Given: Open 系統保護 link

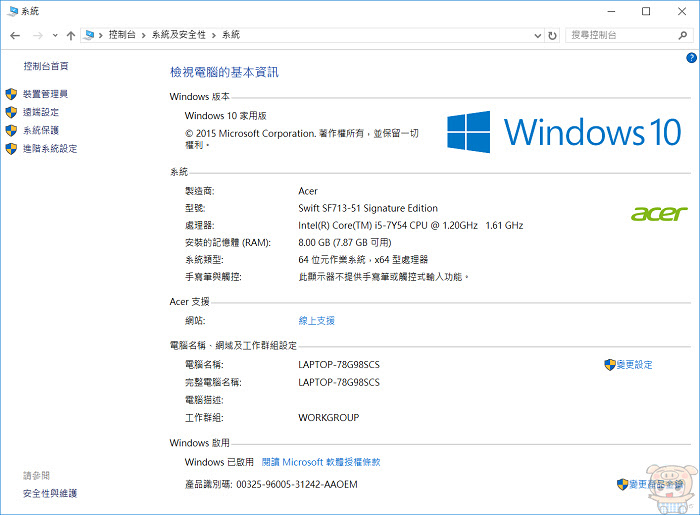Looking at the screenshot, I should pos(41,131).
